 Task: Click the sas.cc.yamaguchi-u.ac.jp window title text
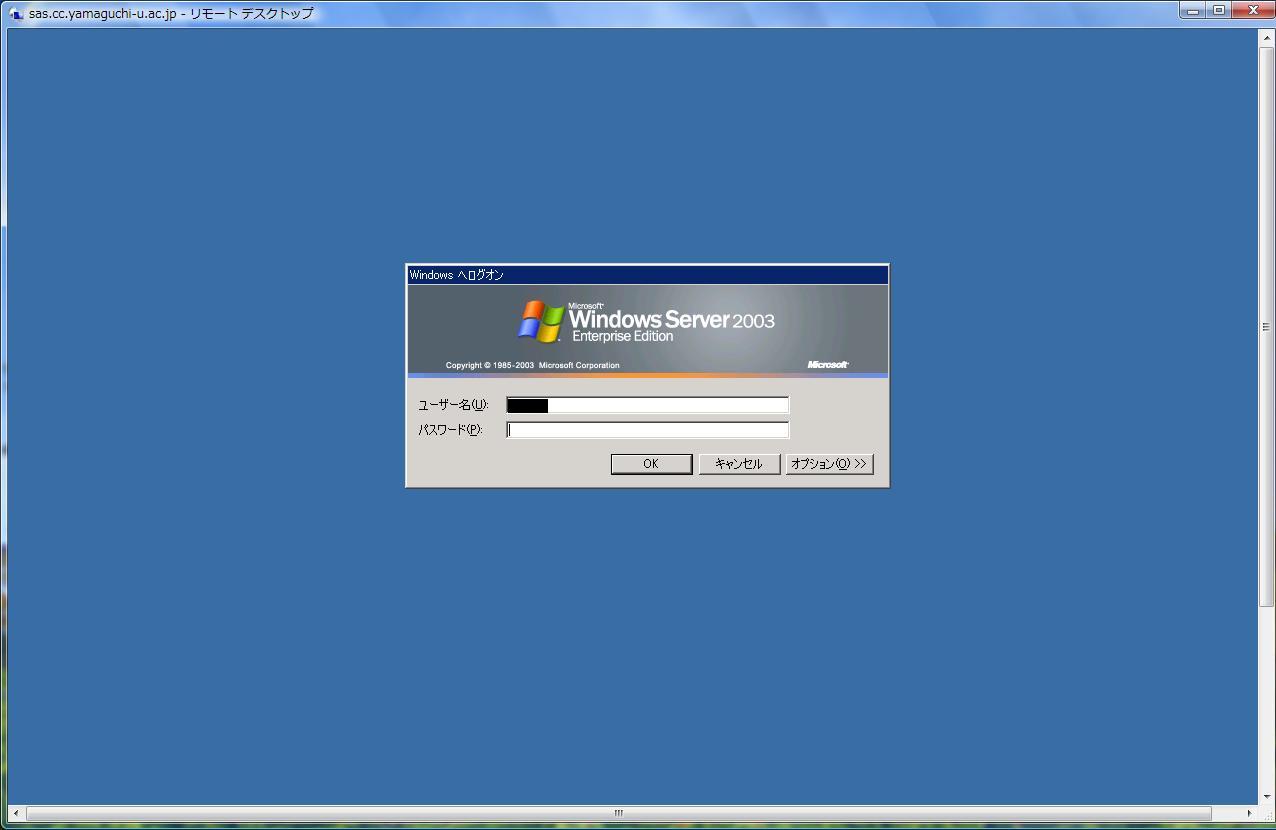(x=171, y=14)
